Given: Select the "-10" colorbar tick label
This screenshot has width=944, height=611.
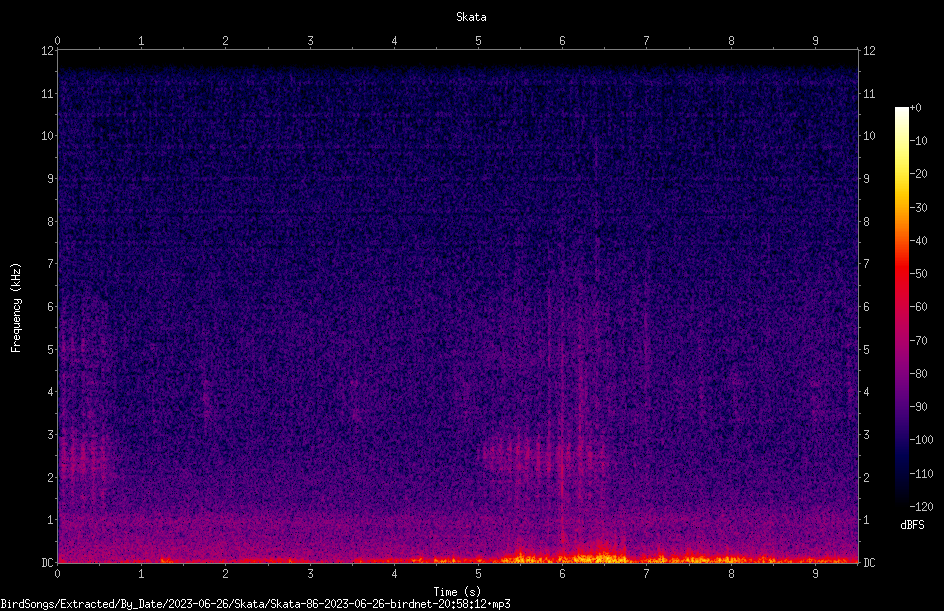Looking at the screenshot, I should [x=918, y=141].
